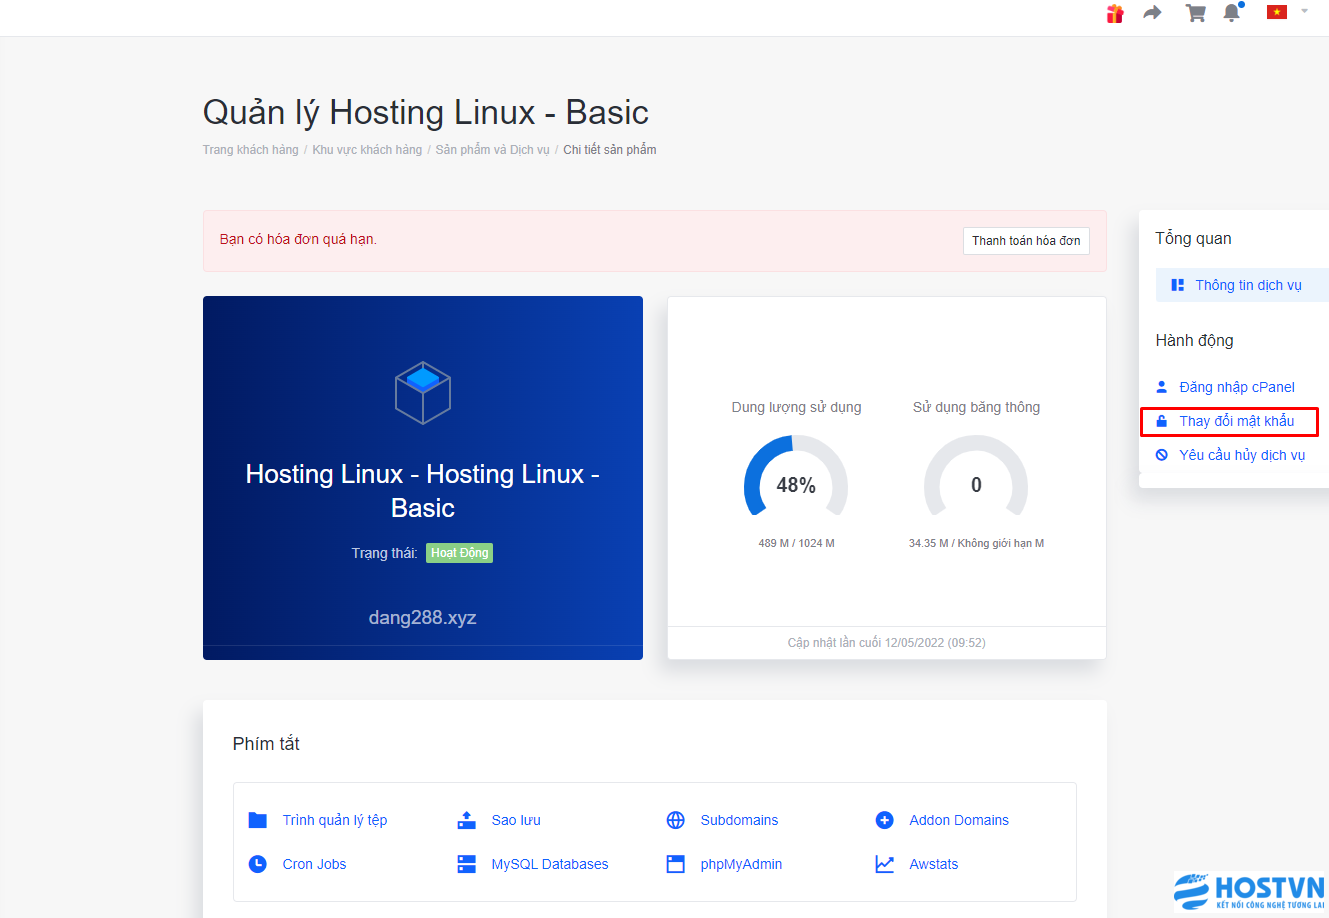The image size is (1329, 918).
Task: Click Thanh toán hóa đơn button
Action: pyautogui.click(x=1026, y=241)
